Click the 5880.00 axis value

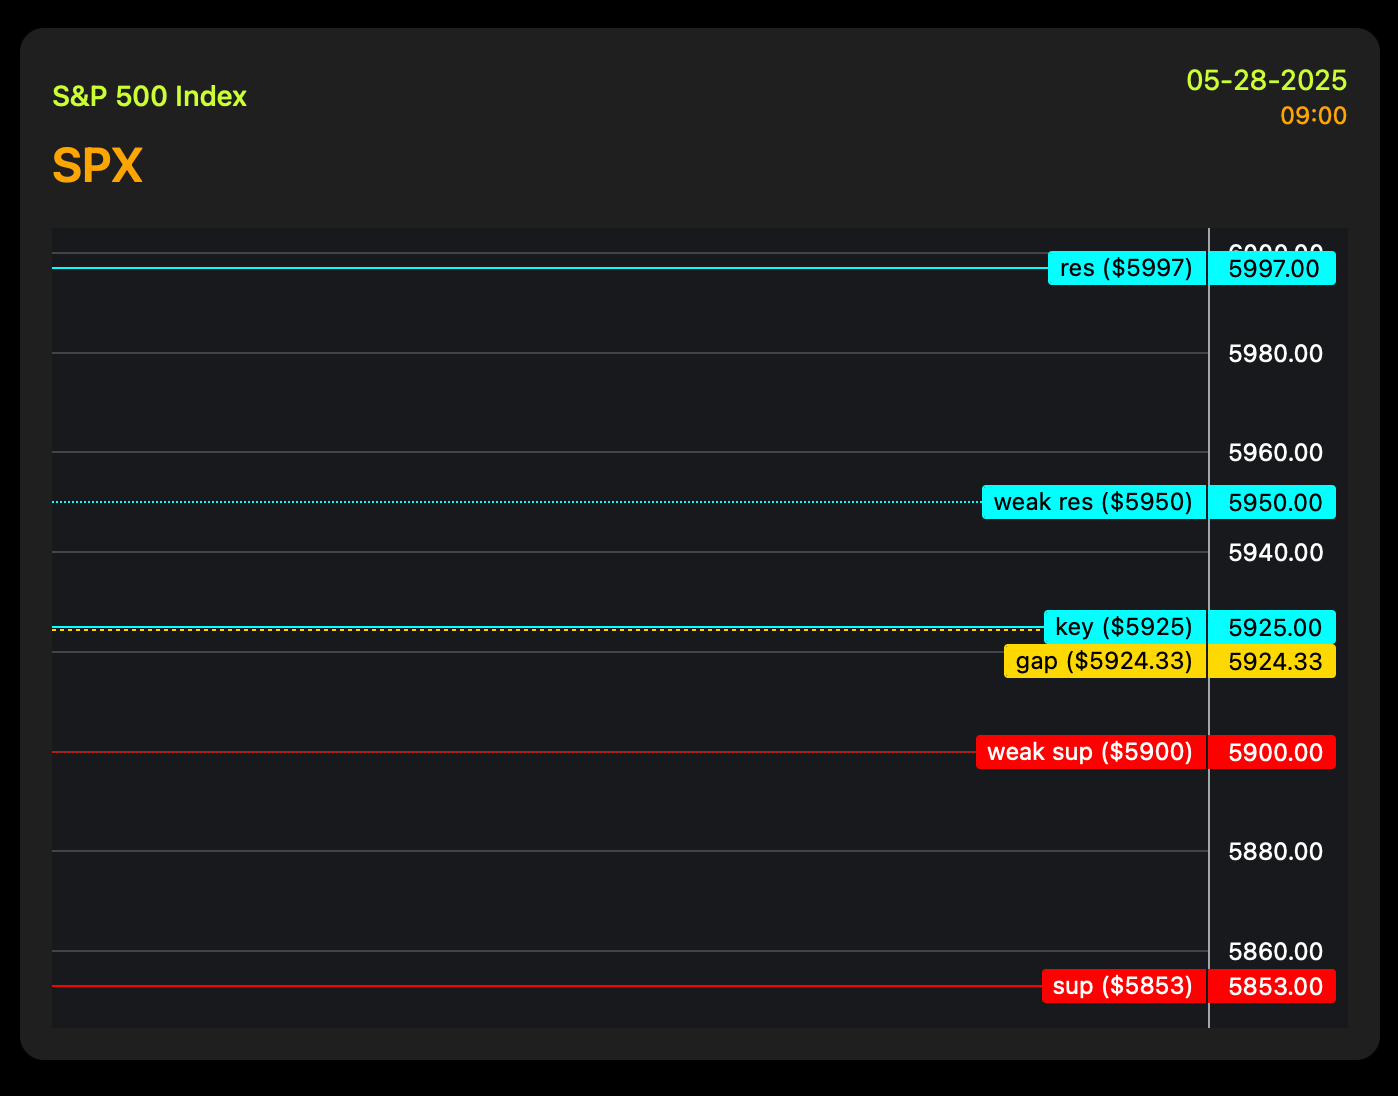pyautogui.click(x=1275, y=851)
